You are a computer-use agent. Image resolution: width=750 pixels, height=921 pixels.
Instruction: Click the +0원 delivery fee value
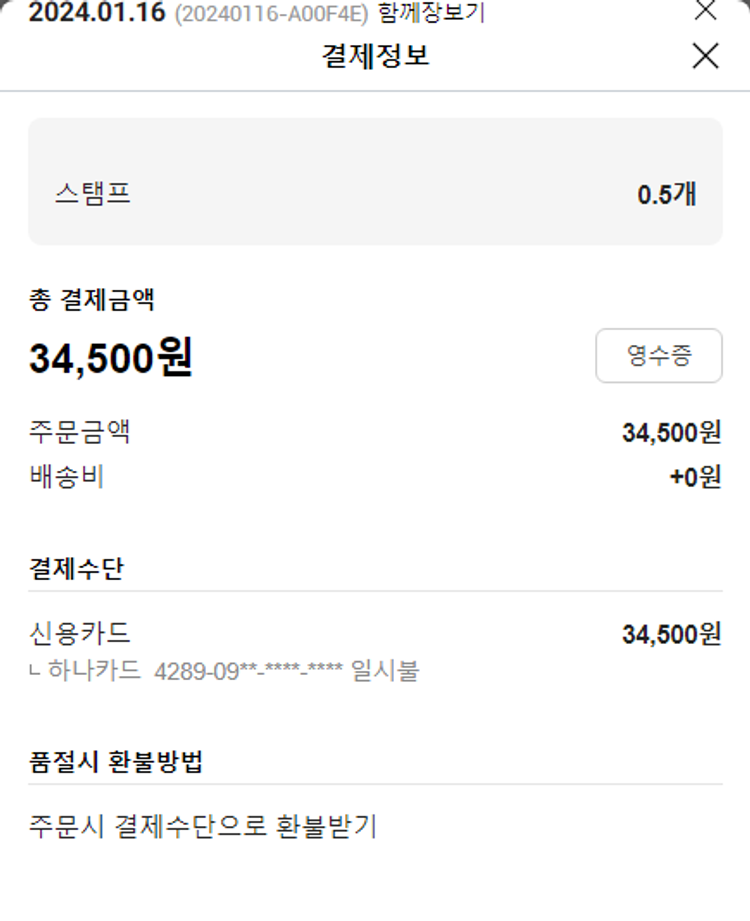(x=695, y=478)
